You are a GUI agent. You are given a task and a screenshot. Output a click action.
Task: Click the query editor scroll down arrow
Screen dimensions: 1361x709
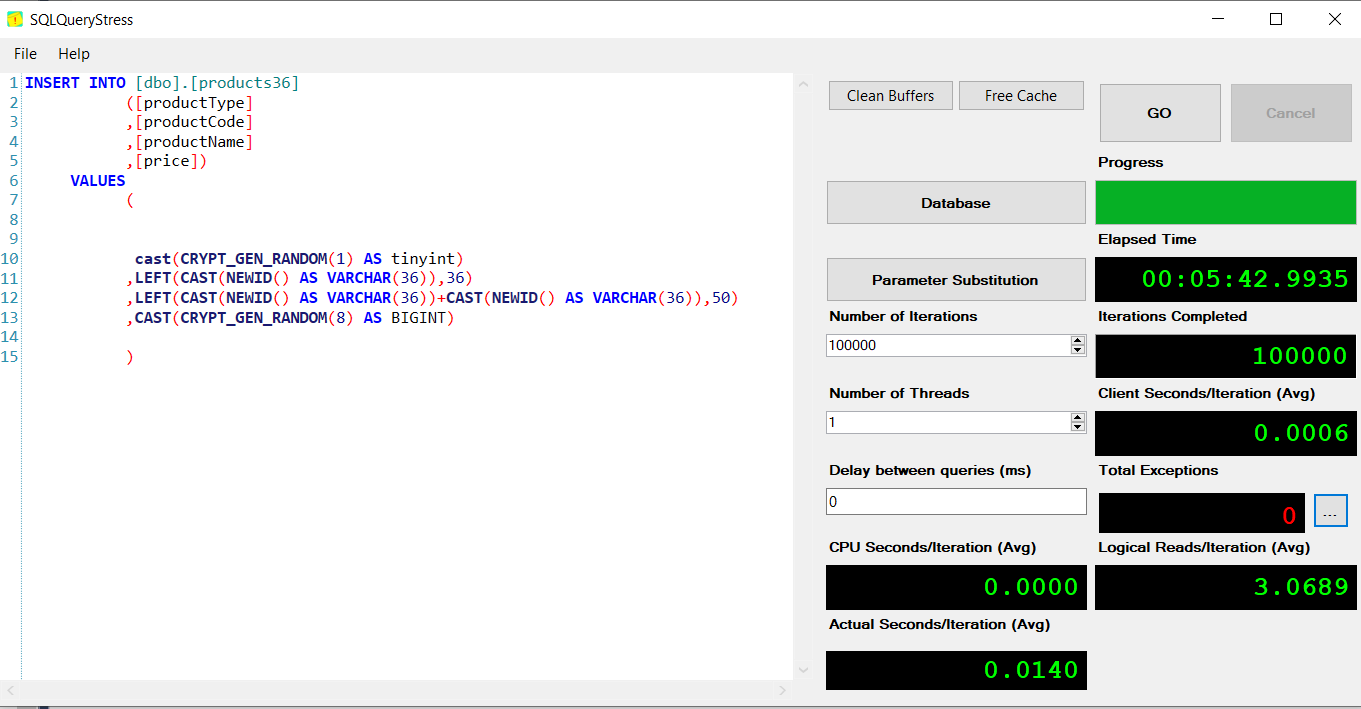pos(802,670)
